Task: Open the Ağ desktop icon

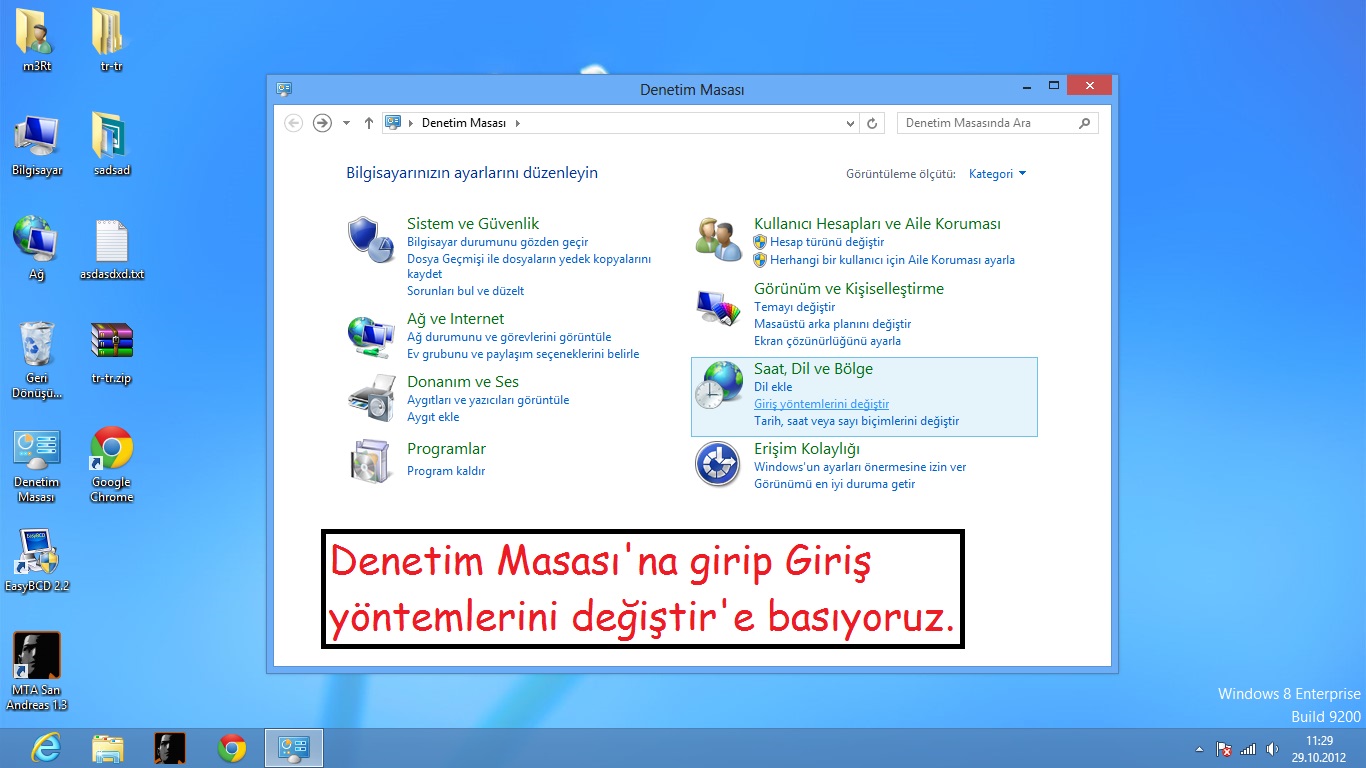Action: click(x=37, y=248)
